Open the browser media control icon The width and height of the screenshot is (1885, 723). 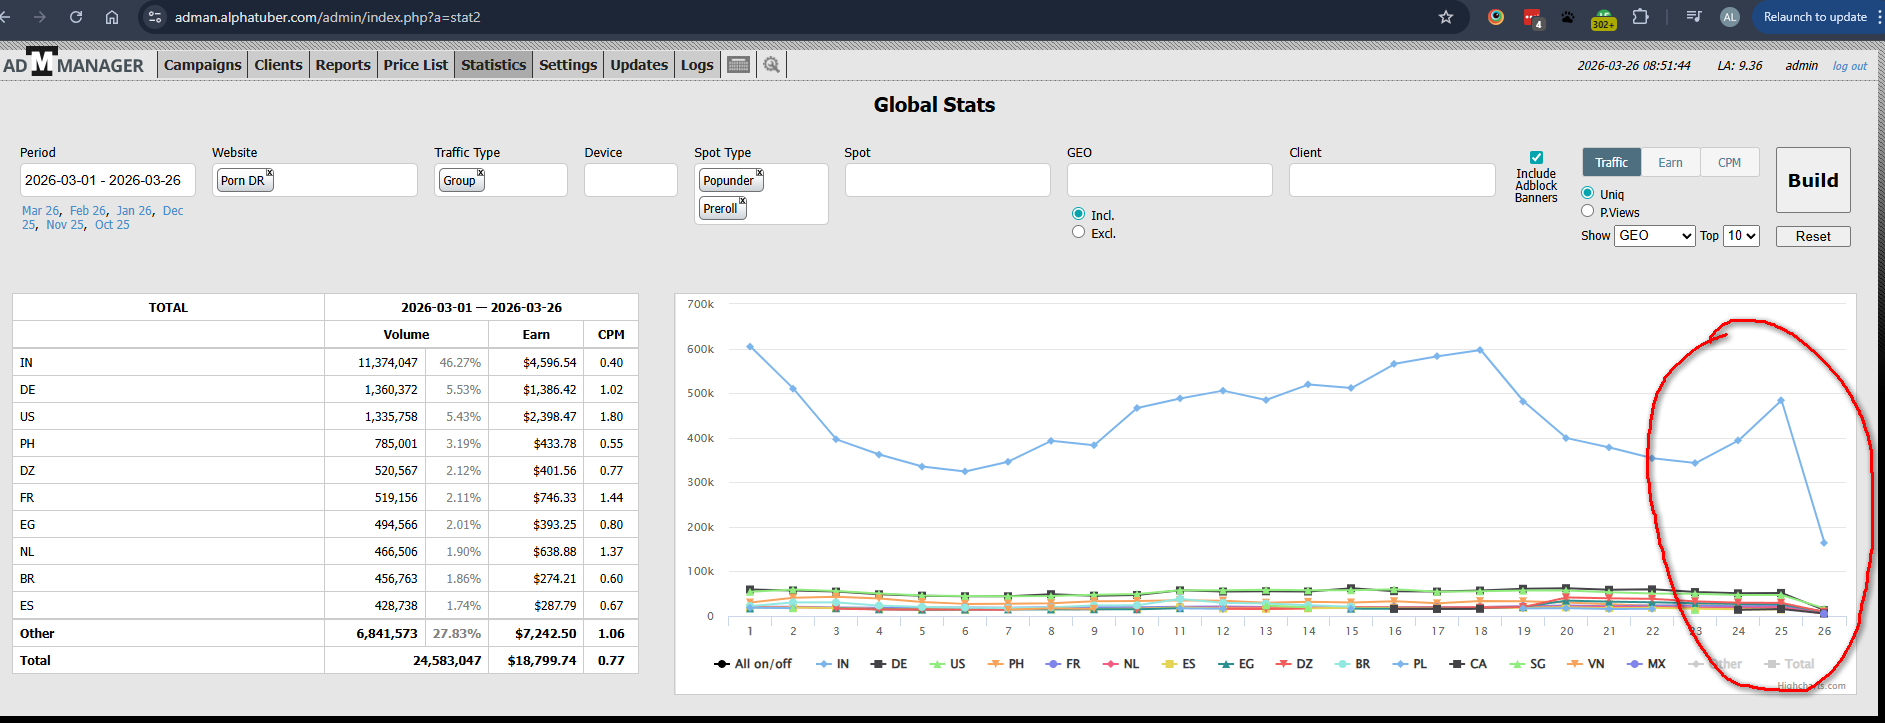1693,17
